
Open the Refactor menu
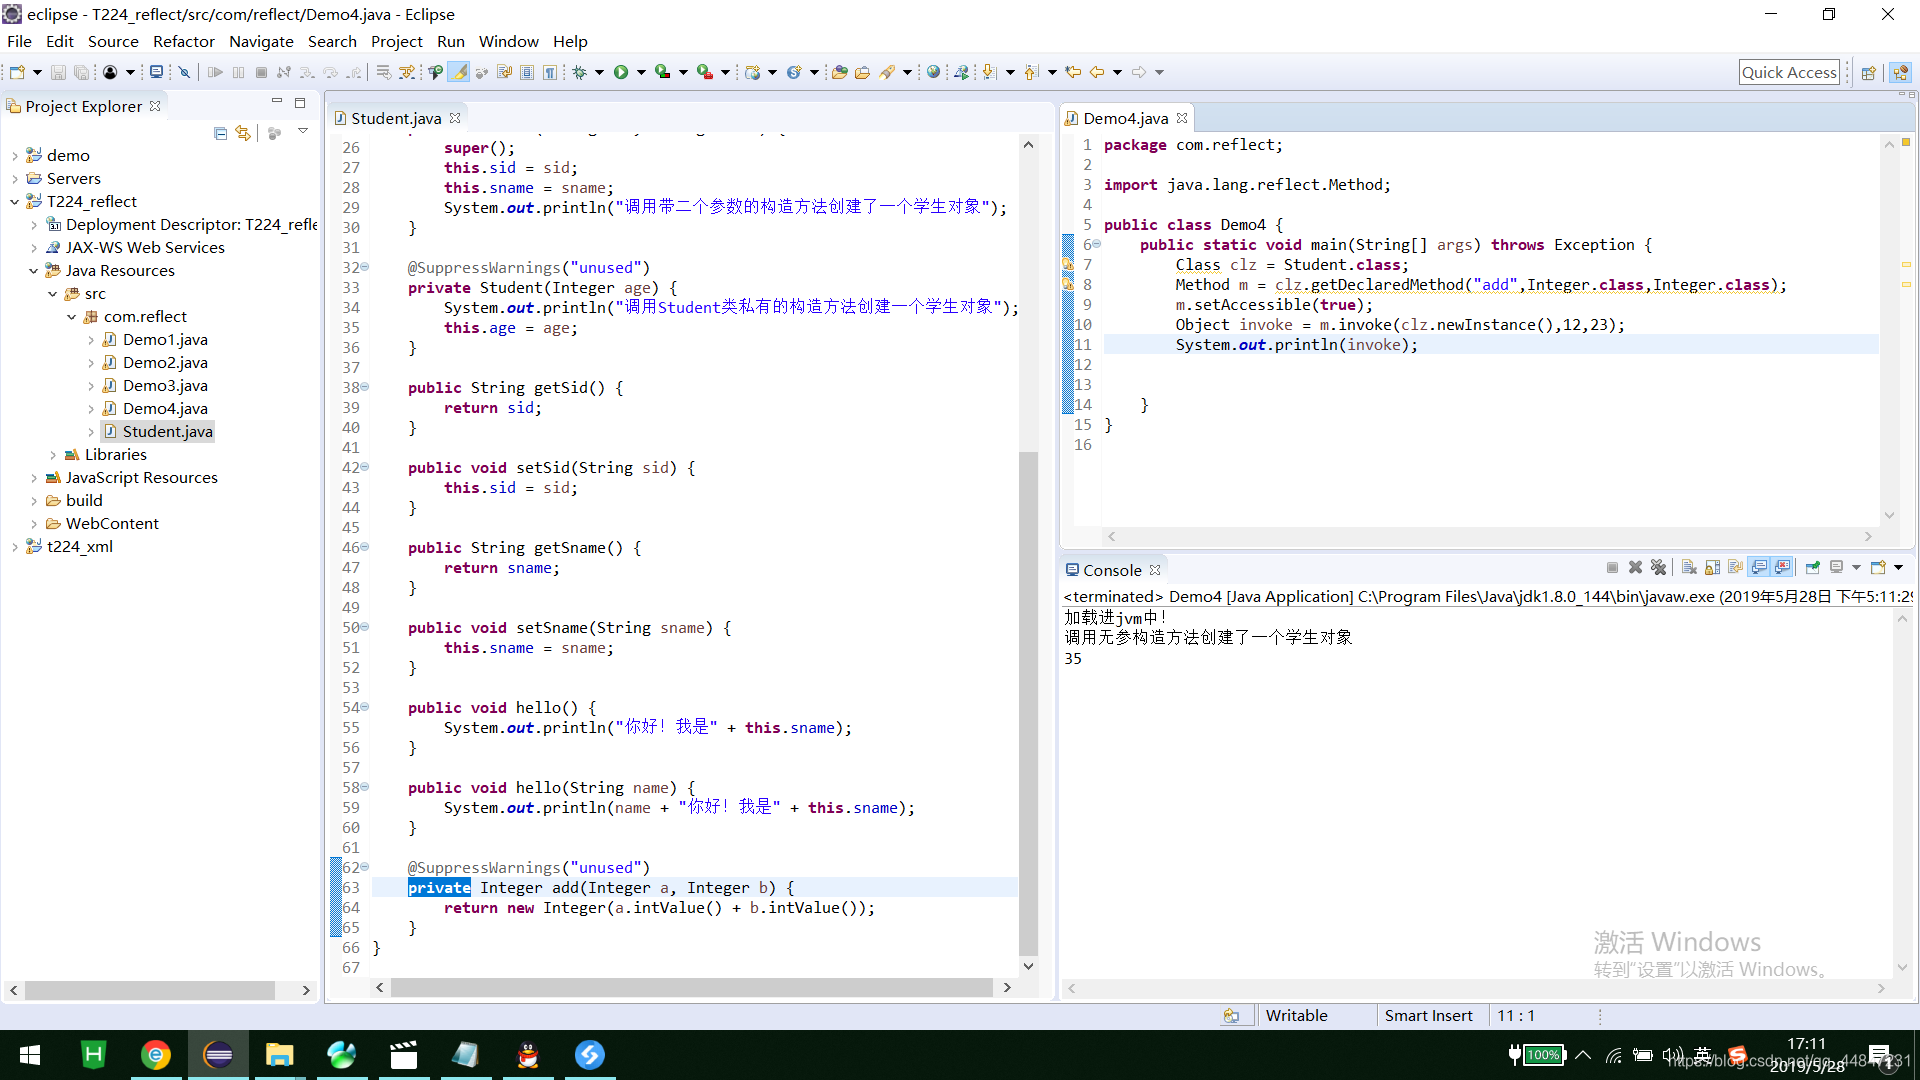click(184, 41)
